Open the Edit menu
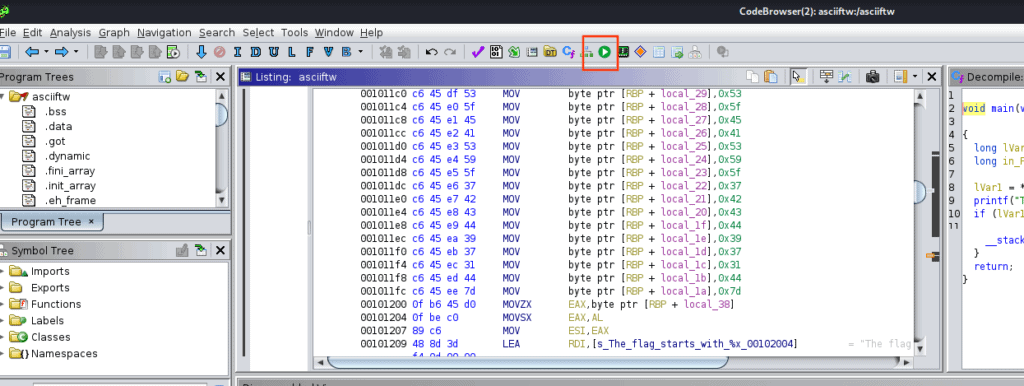Screen dimensions: 1024x386 [33, 33]
